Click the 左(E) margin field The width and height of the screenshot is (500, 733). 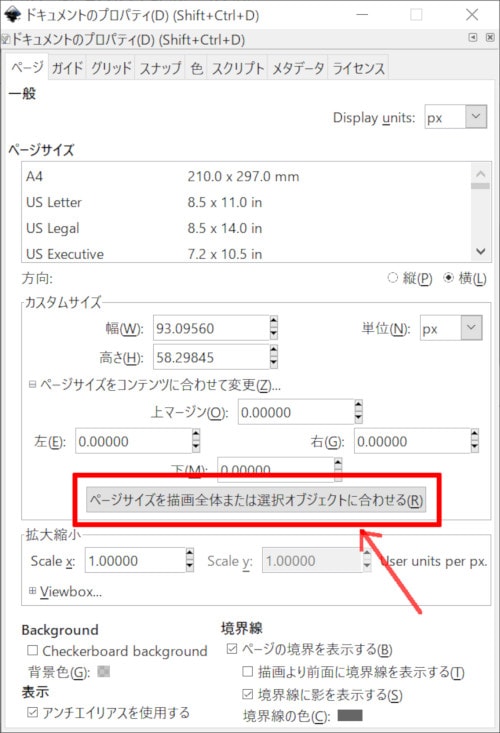(134, 441)
